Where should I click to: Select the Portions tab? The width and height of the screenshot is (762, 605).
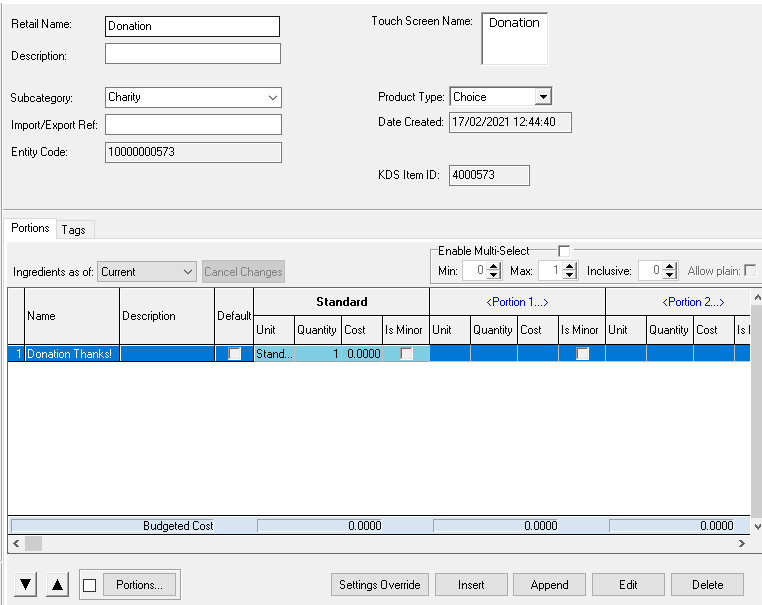coord(30,228)
